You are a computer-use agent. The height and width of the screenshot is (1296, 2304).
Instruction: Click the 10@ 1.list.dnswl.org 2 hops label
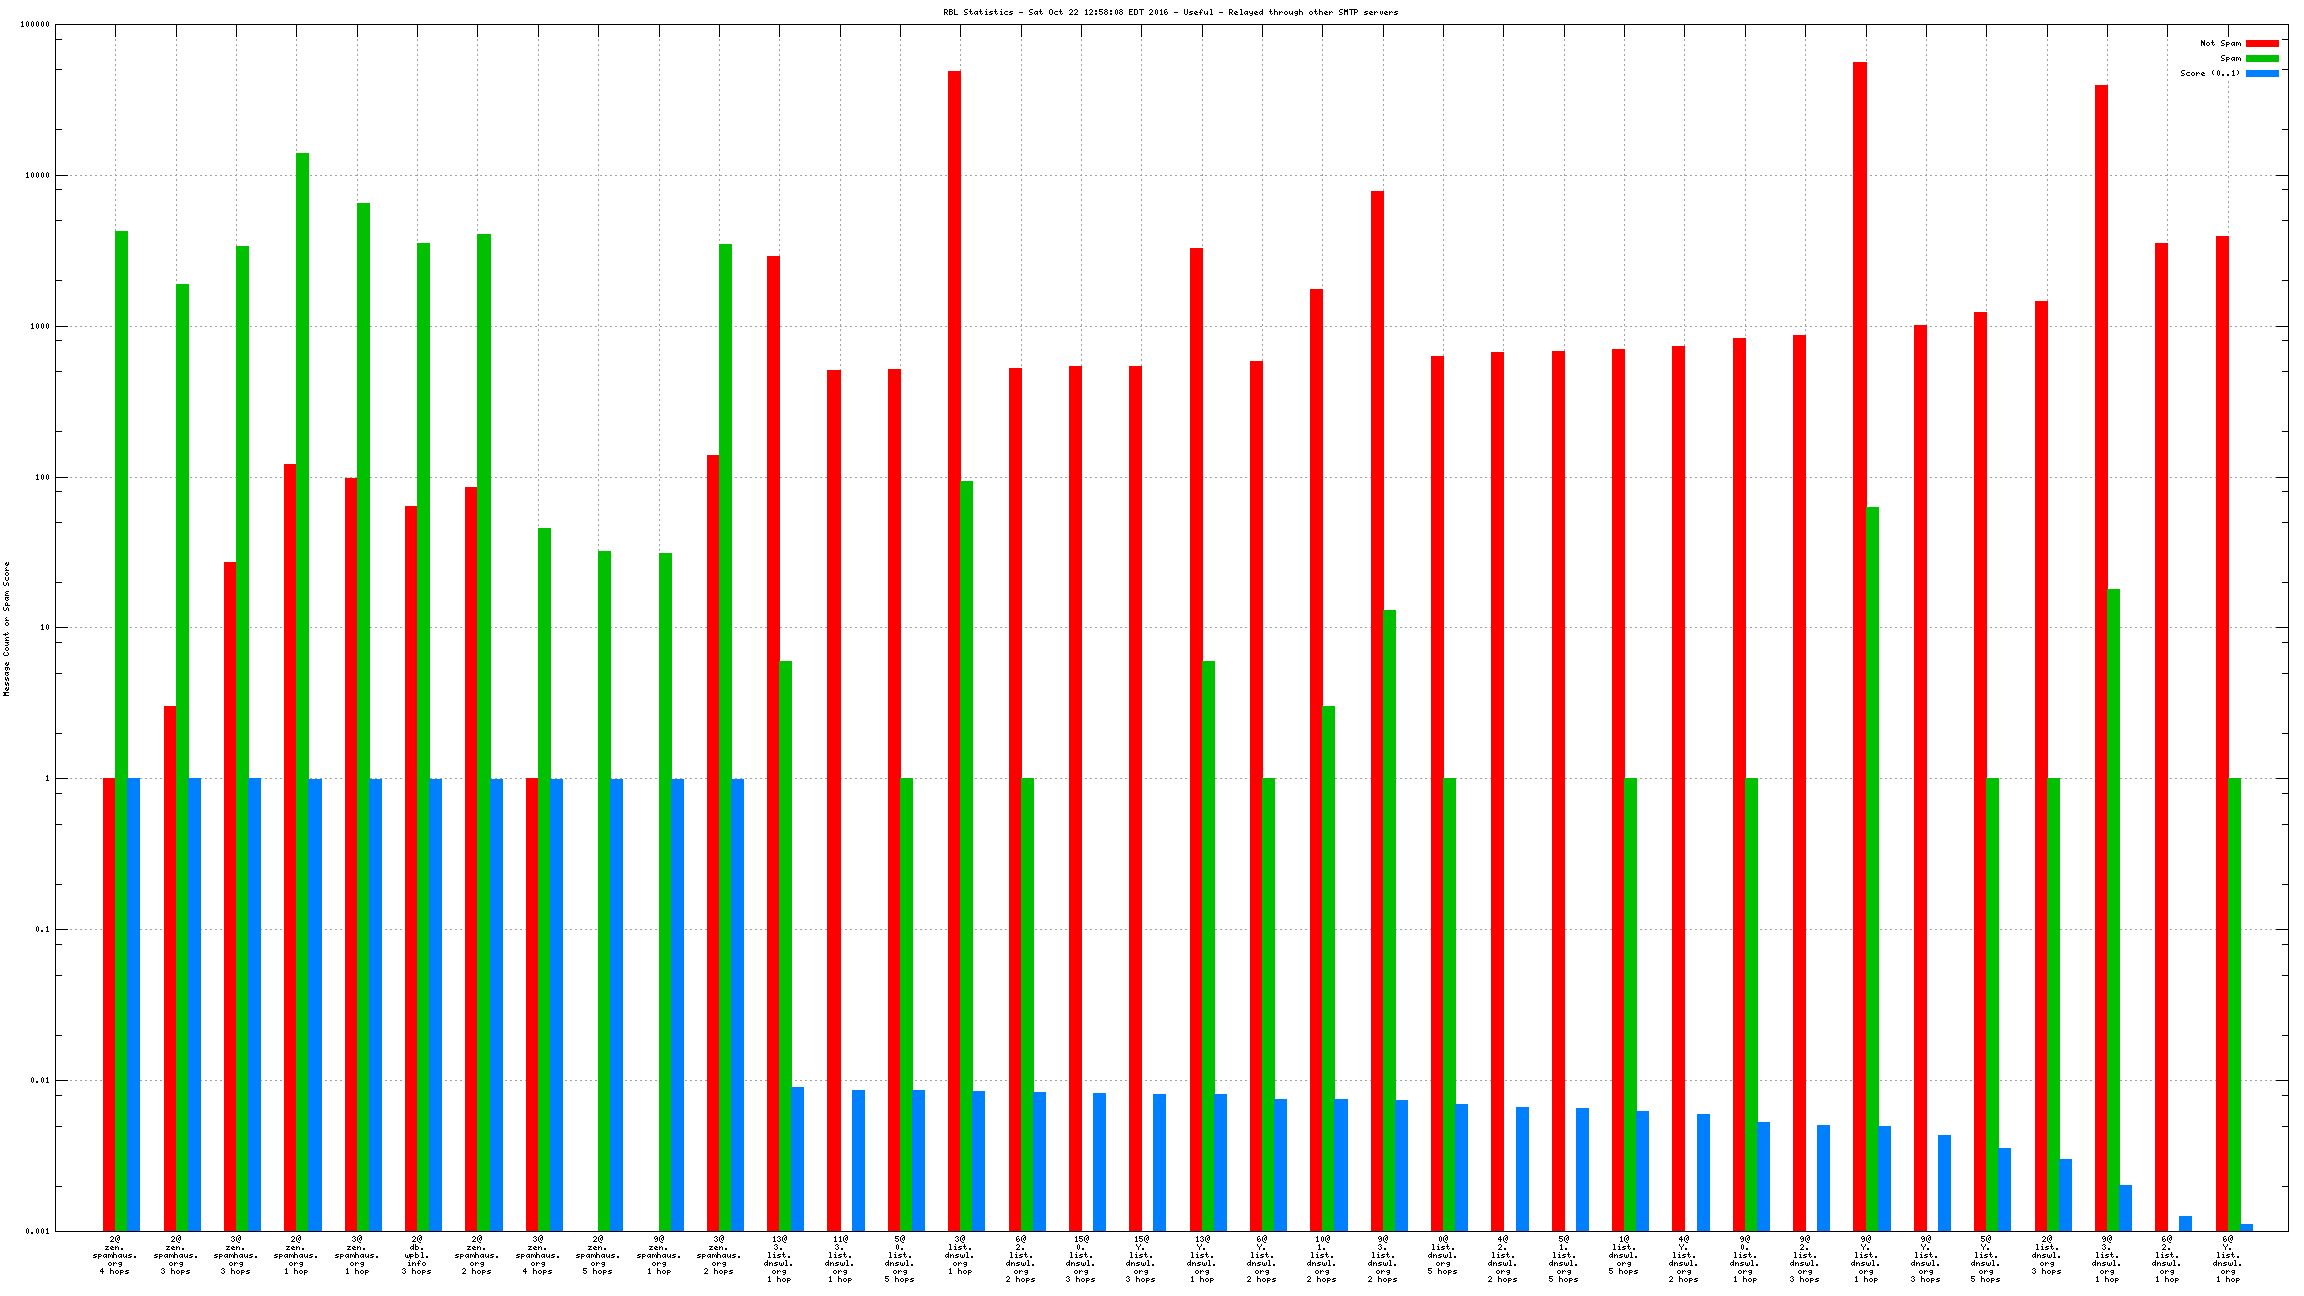(x=1322, y=1259)
